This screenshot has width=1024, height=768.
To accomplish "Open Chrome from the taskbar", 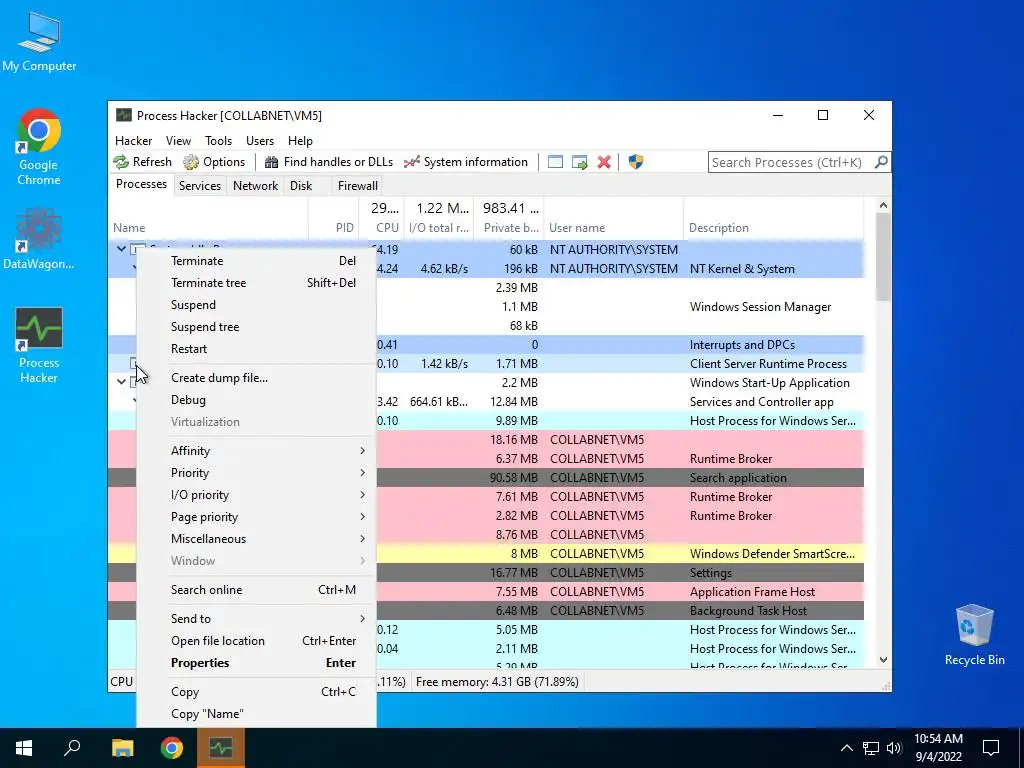I will (x=172, y=748).
